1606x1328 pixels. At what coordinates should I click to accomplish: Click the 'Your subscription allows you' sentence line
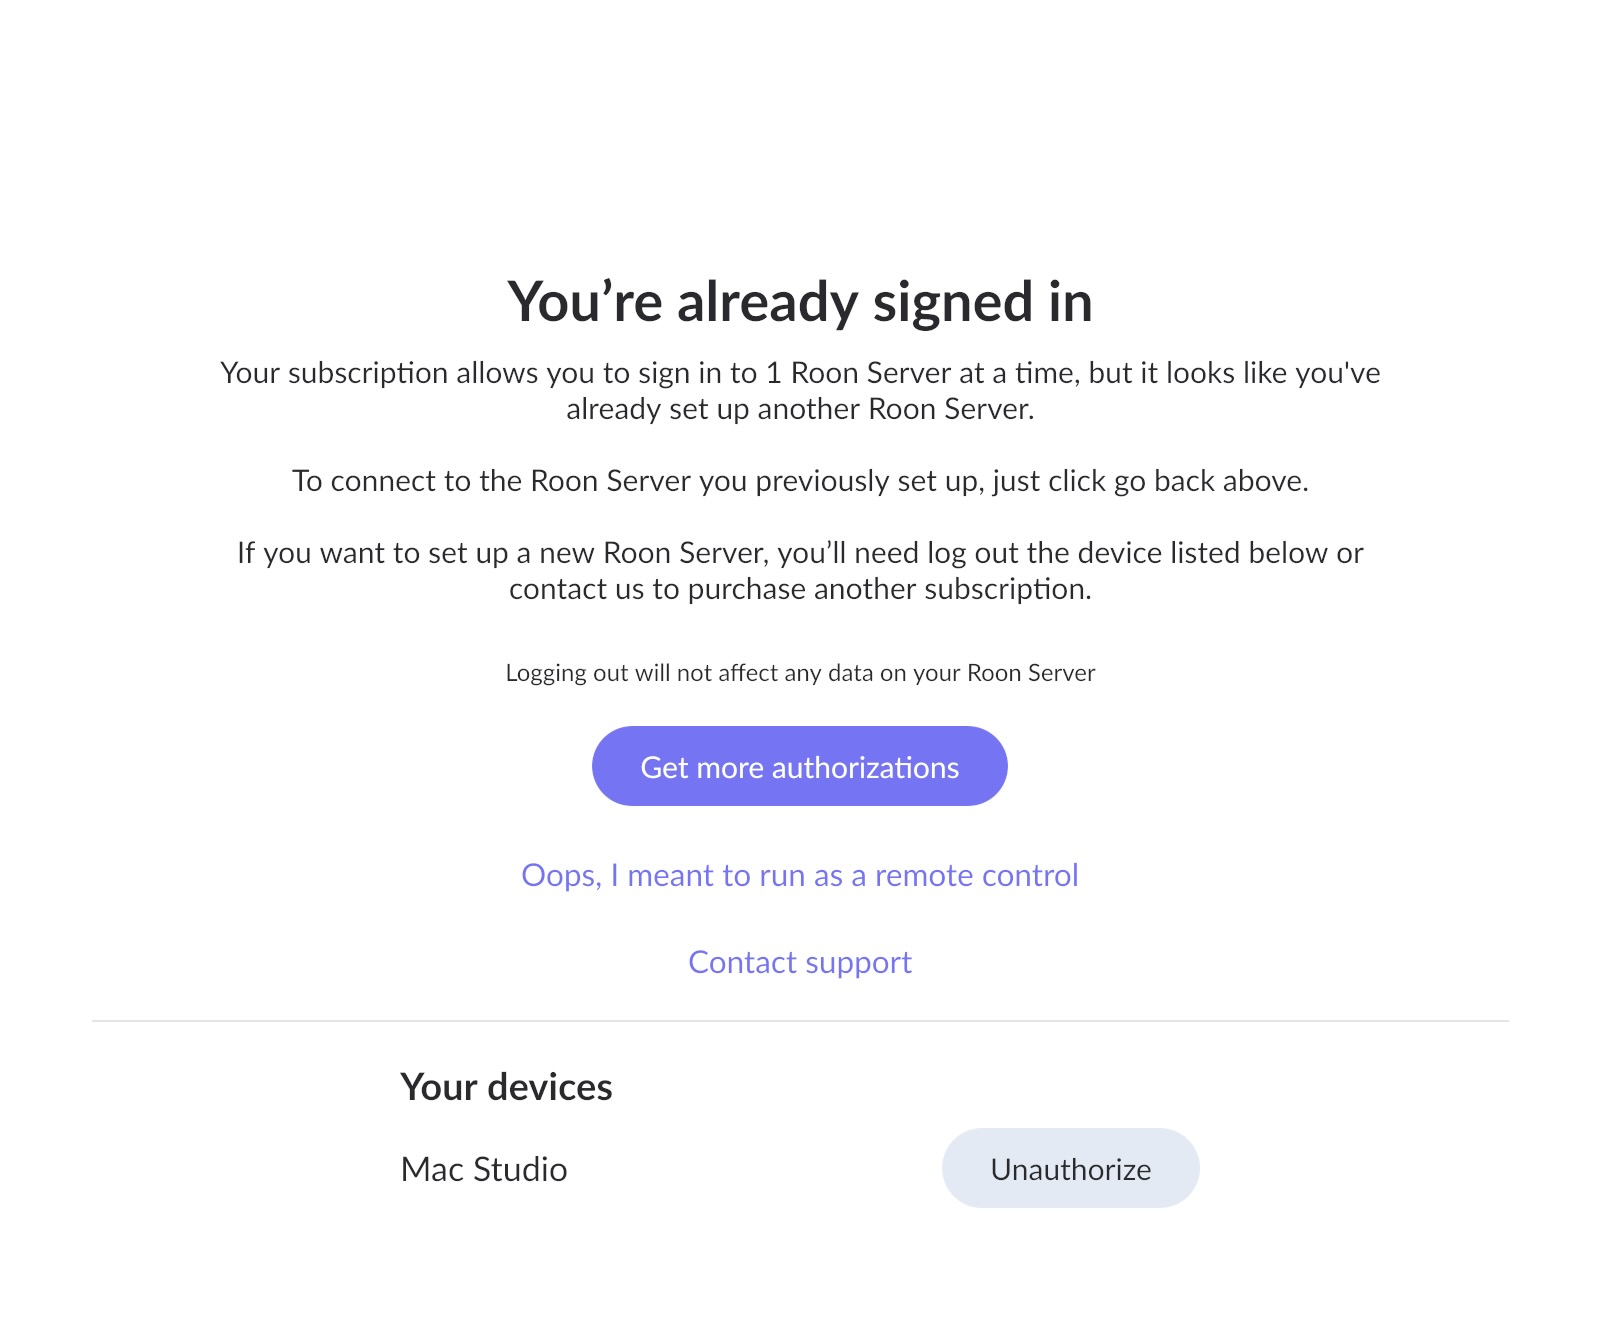coord(800,373)
